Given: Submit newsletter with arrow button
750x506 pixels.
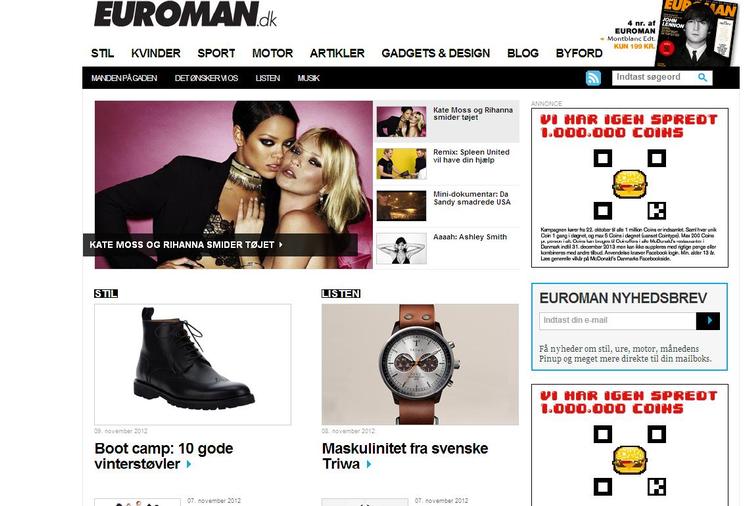Looking at the screenshot, I should pos(708,321).
